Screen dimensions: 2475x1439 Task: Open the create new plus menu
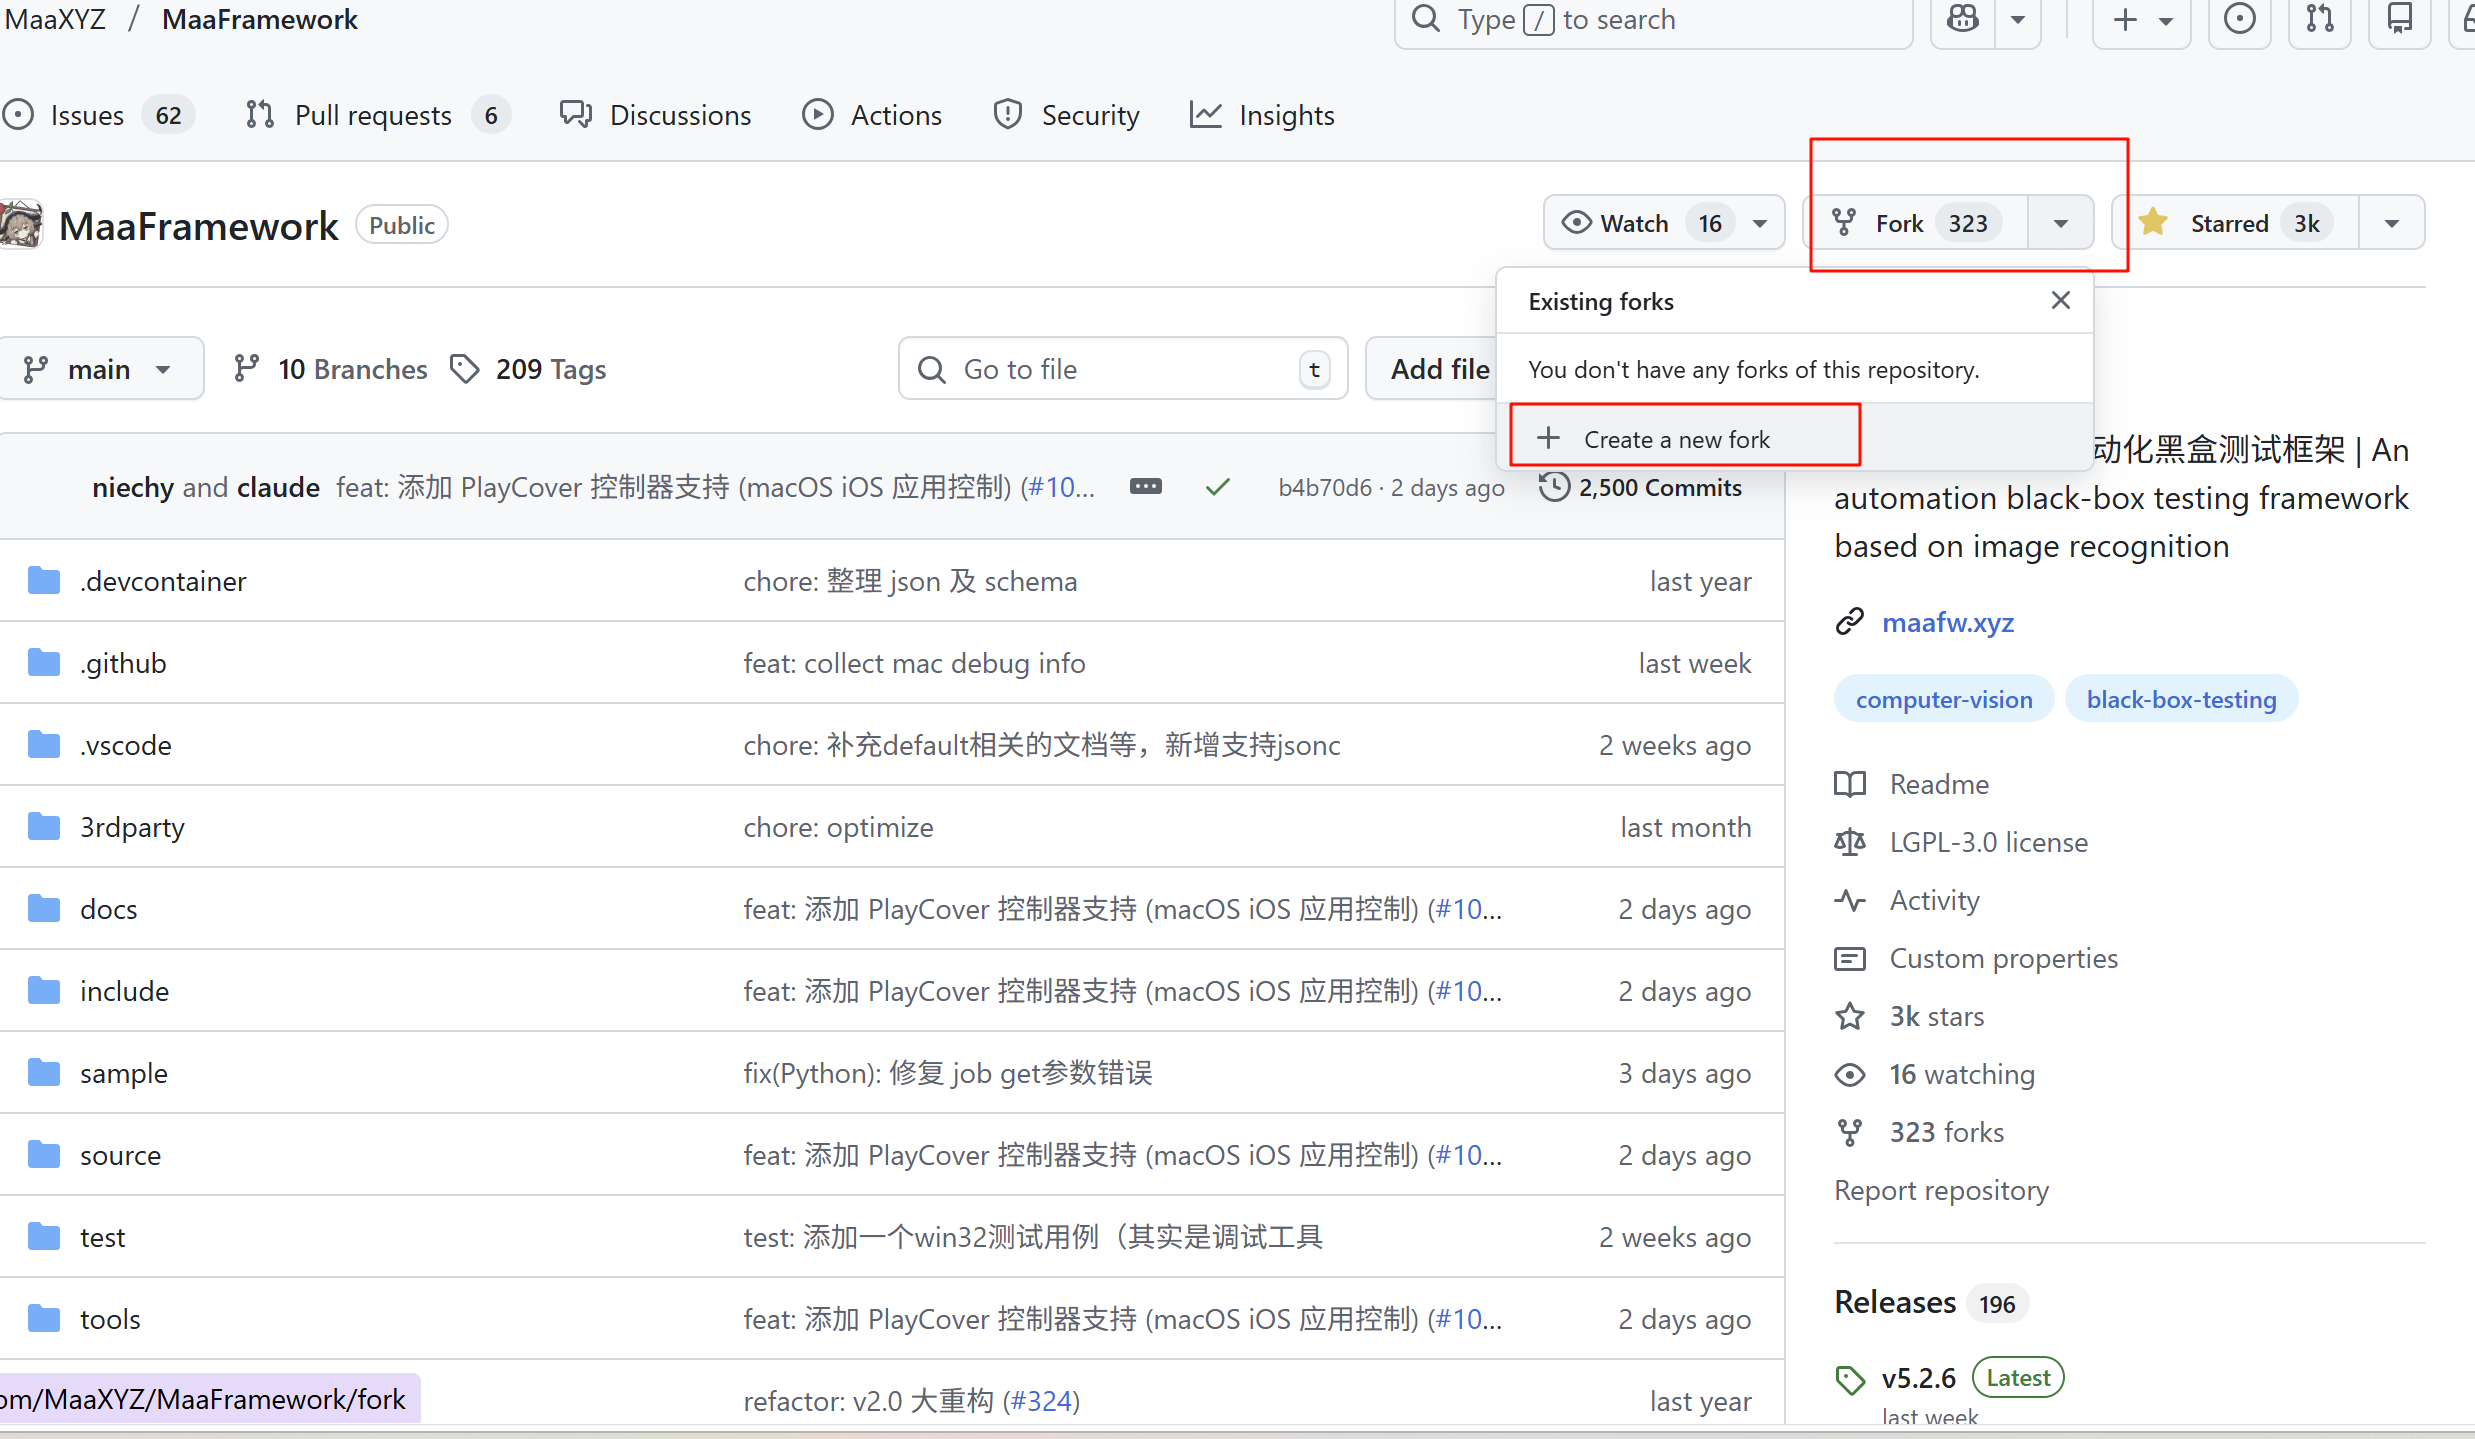pyautogui.click(x=2142, y=19)
